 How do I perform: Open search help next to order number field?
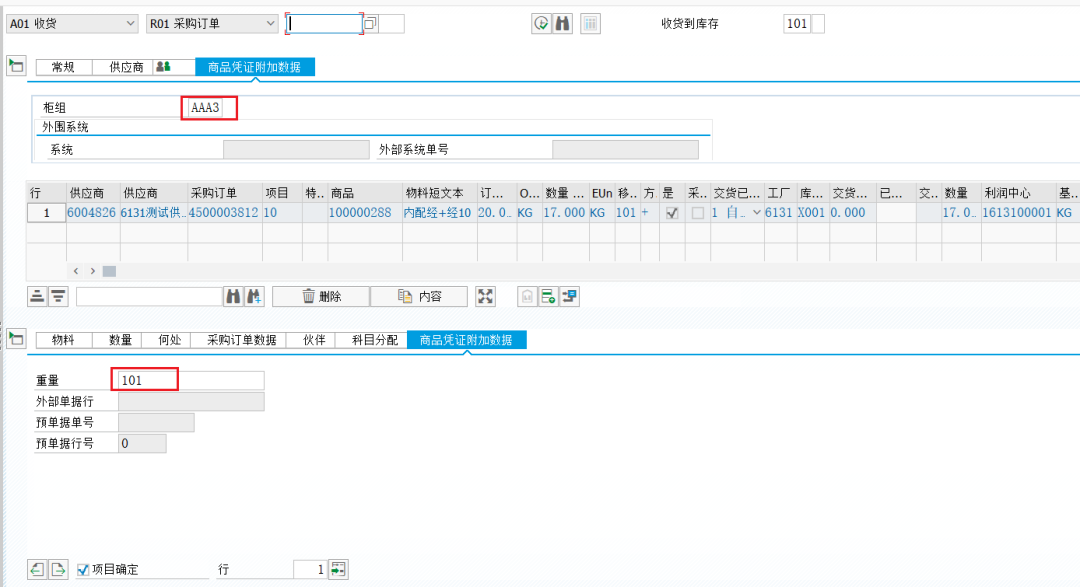pos(371,23)
